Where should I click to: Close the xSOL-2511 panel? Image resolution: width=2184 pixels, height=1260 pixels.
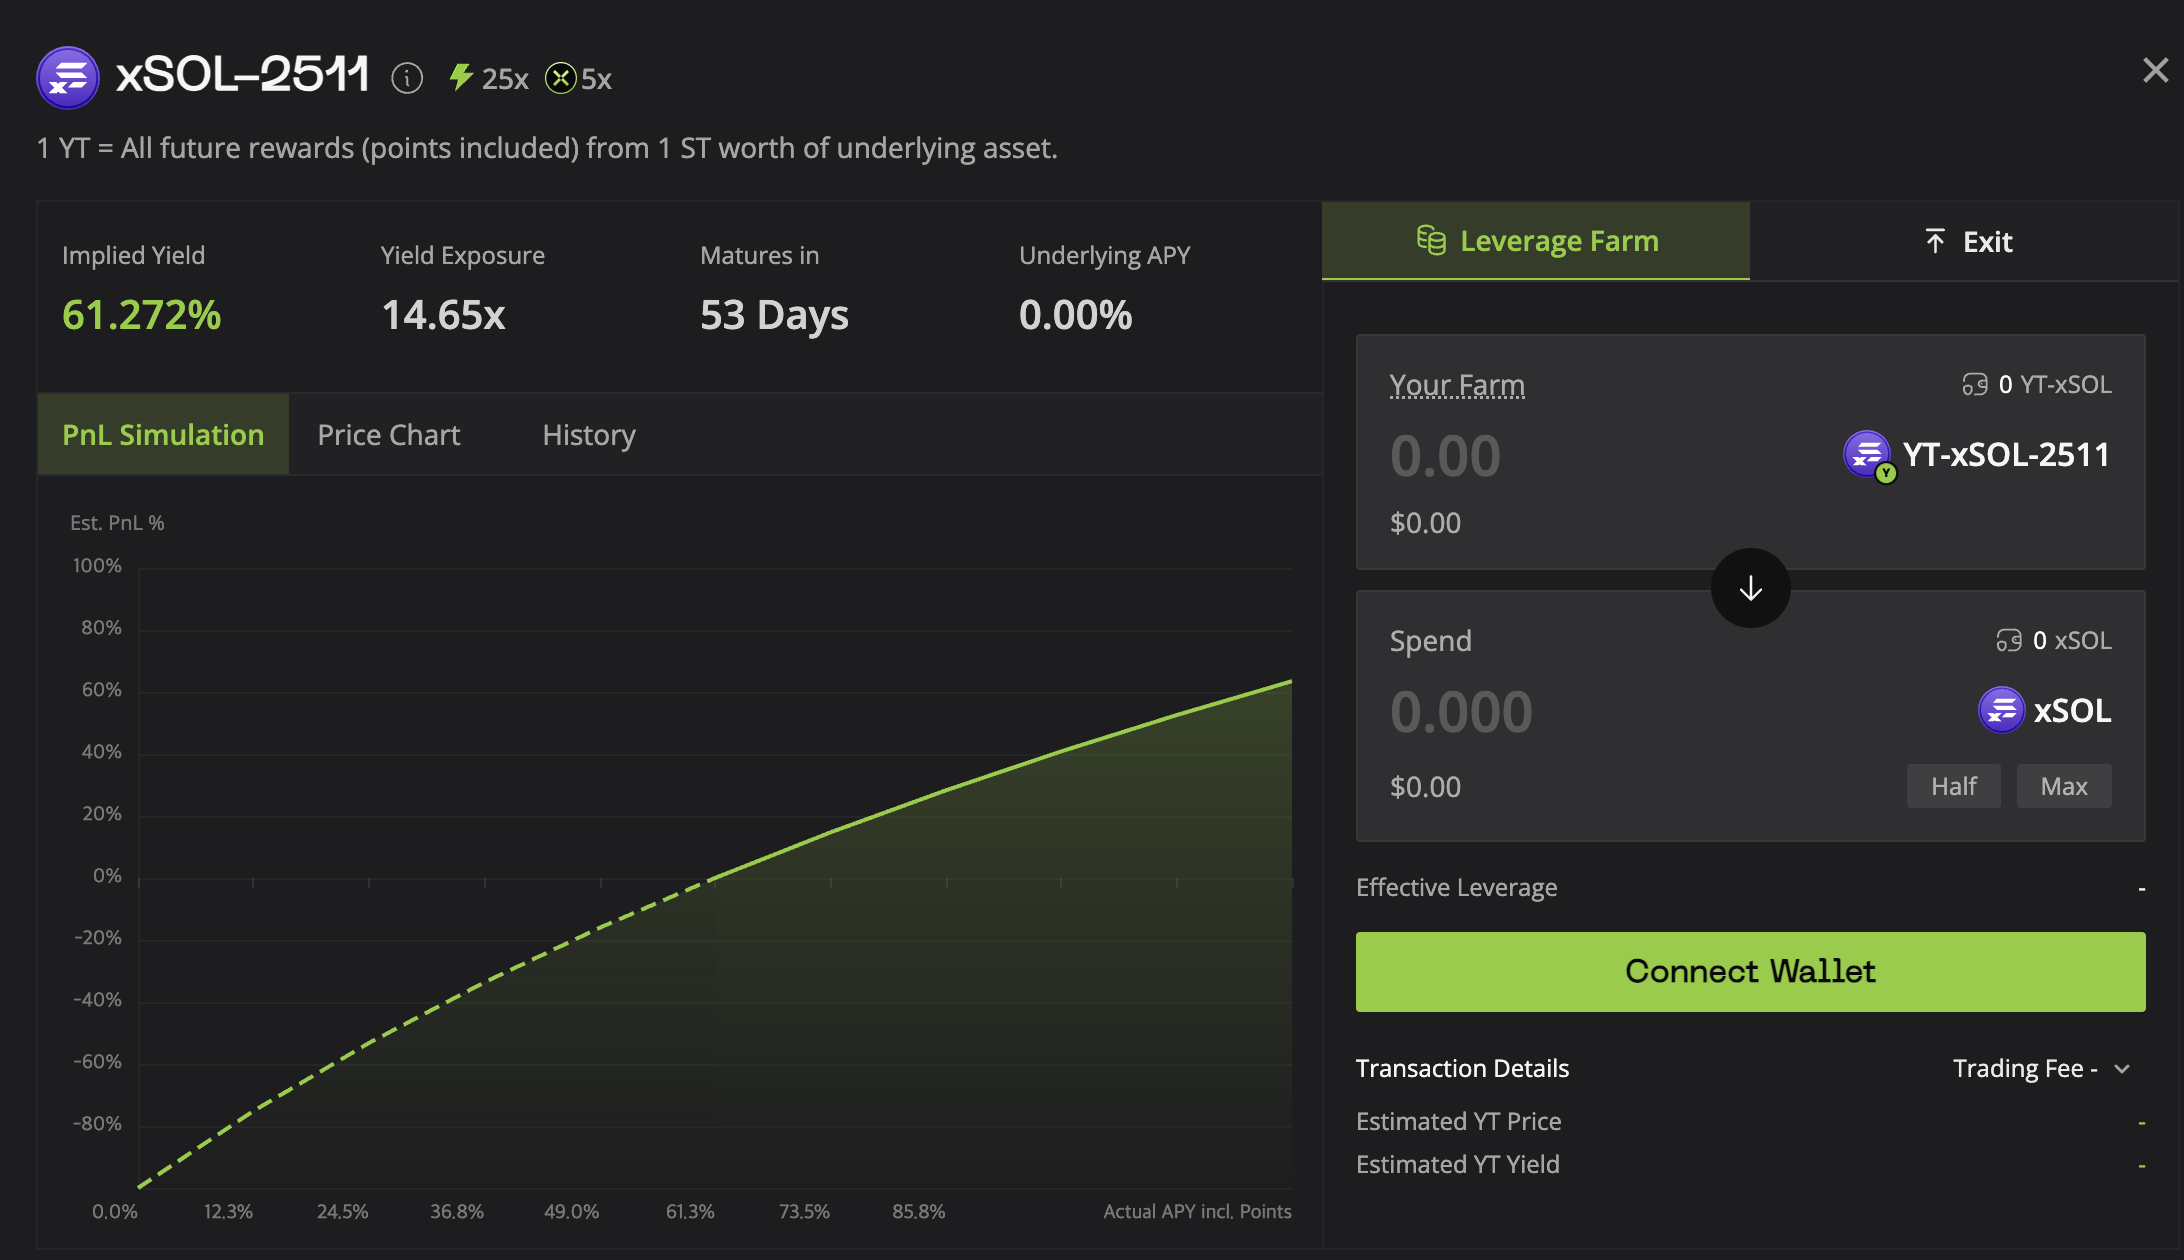pos(2155,70)
